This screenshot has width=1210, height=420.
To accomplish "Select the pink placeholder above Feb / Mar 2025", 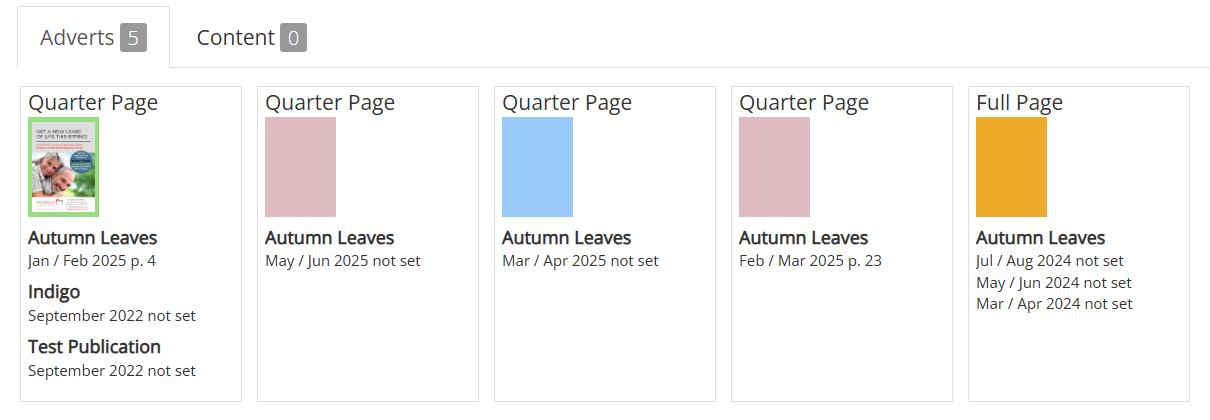I will click(x=774, y=167).
